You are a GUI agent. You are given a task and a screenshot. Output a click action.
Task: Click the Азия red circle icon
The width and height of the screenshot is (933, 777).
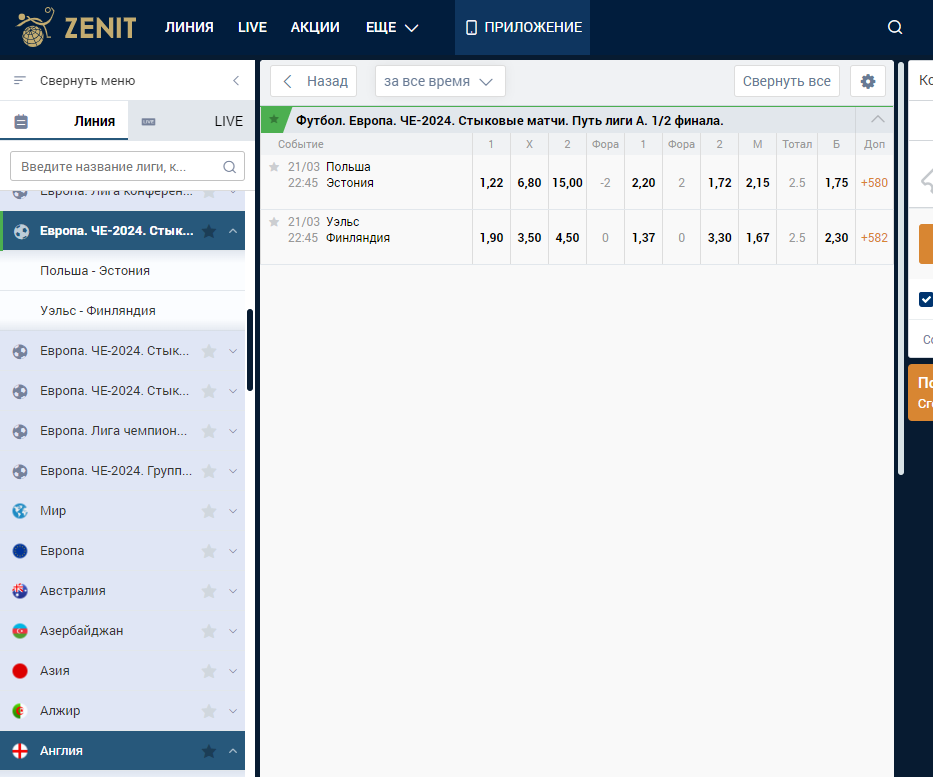20,671
